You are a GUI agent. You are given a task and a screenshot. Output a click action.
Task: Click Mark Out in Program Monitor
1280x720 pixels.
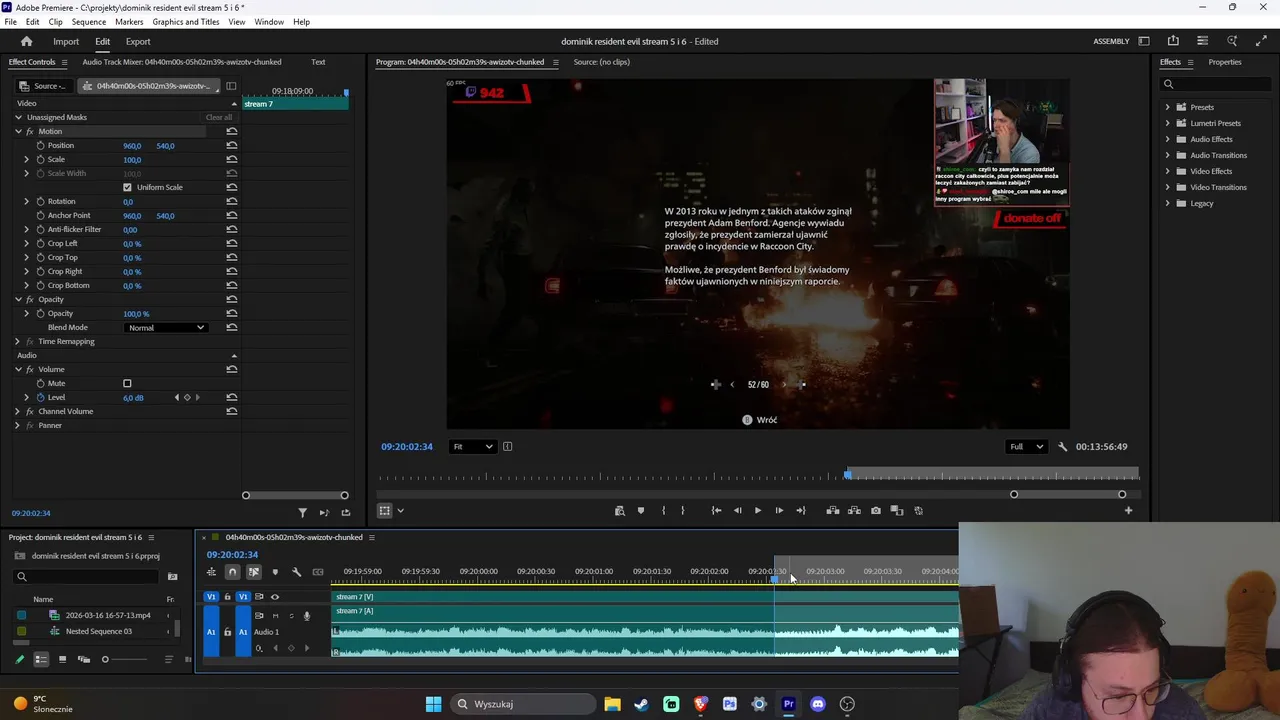tap(683, 511)
